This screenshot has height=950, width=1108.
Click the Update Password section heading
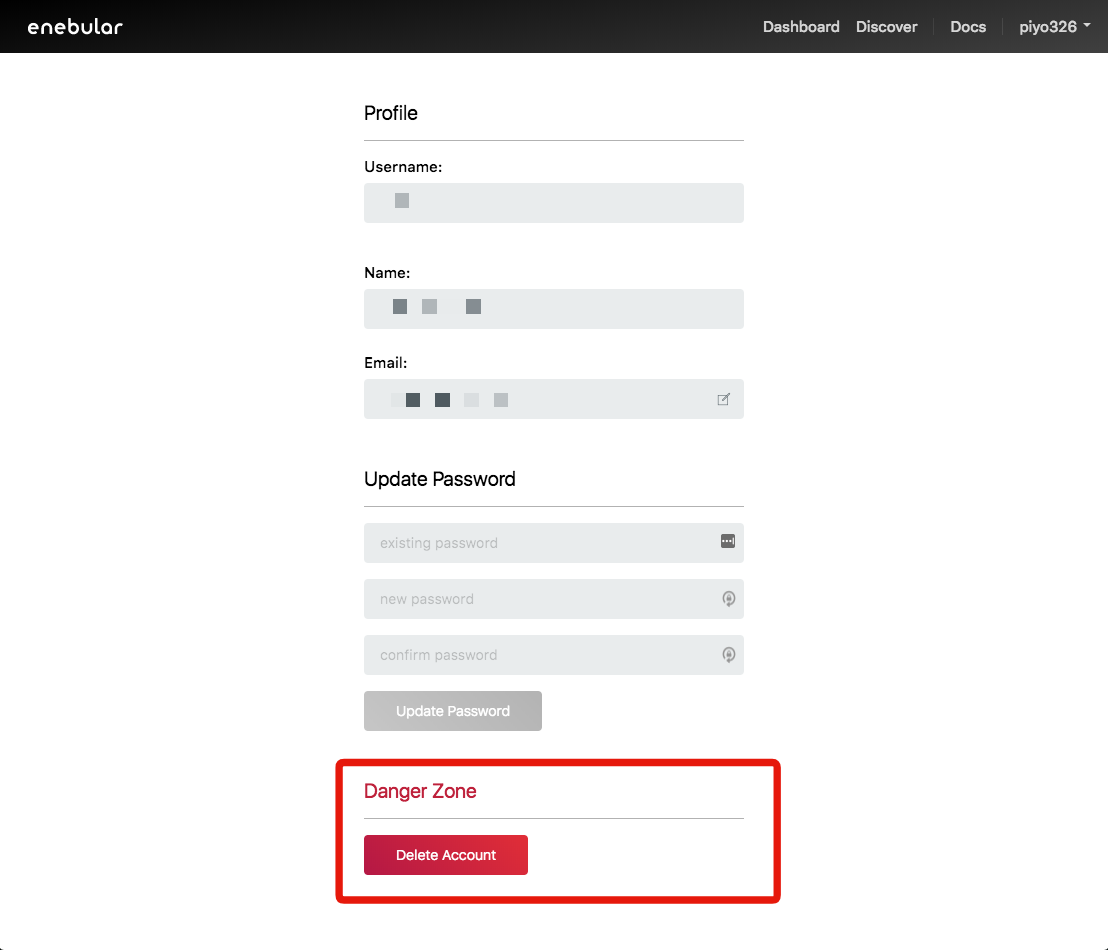coord(440,479)
